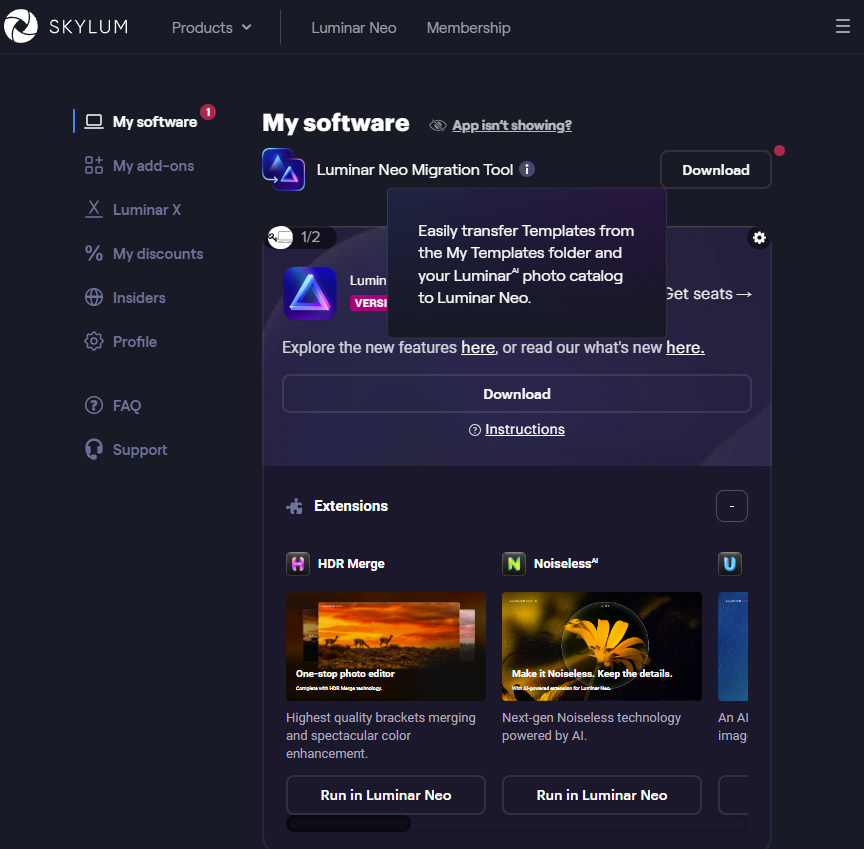Screen dimensions: 864x849
Task: Click the wide Download button for Luminar Neo
Action: point(517,394)
